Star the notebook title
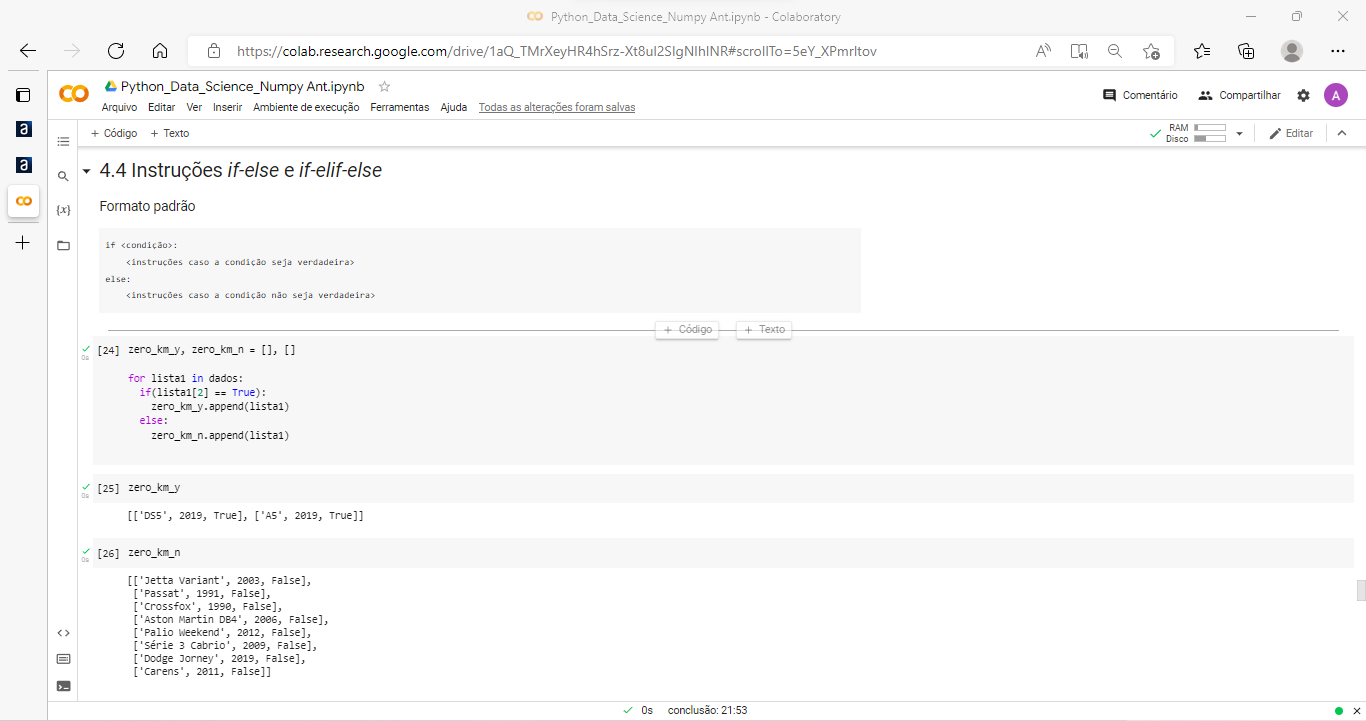This screenshot has height=721, width=1366. pyautogui.click(x=384, y=87)
